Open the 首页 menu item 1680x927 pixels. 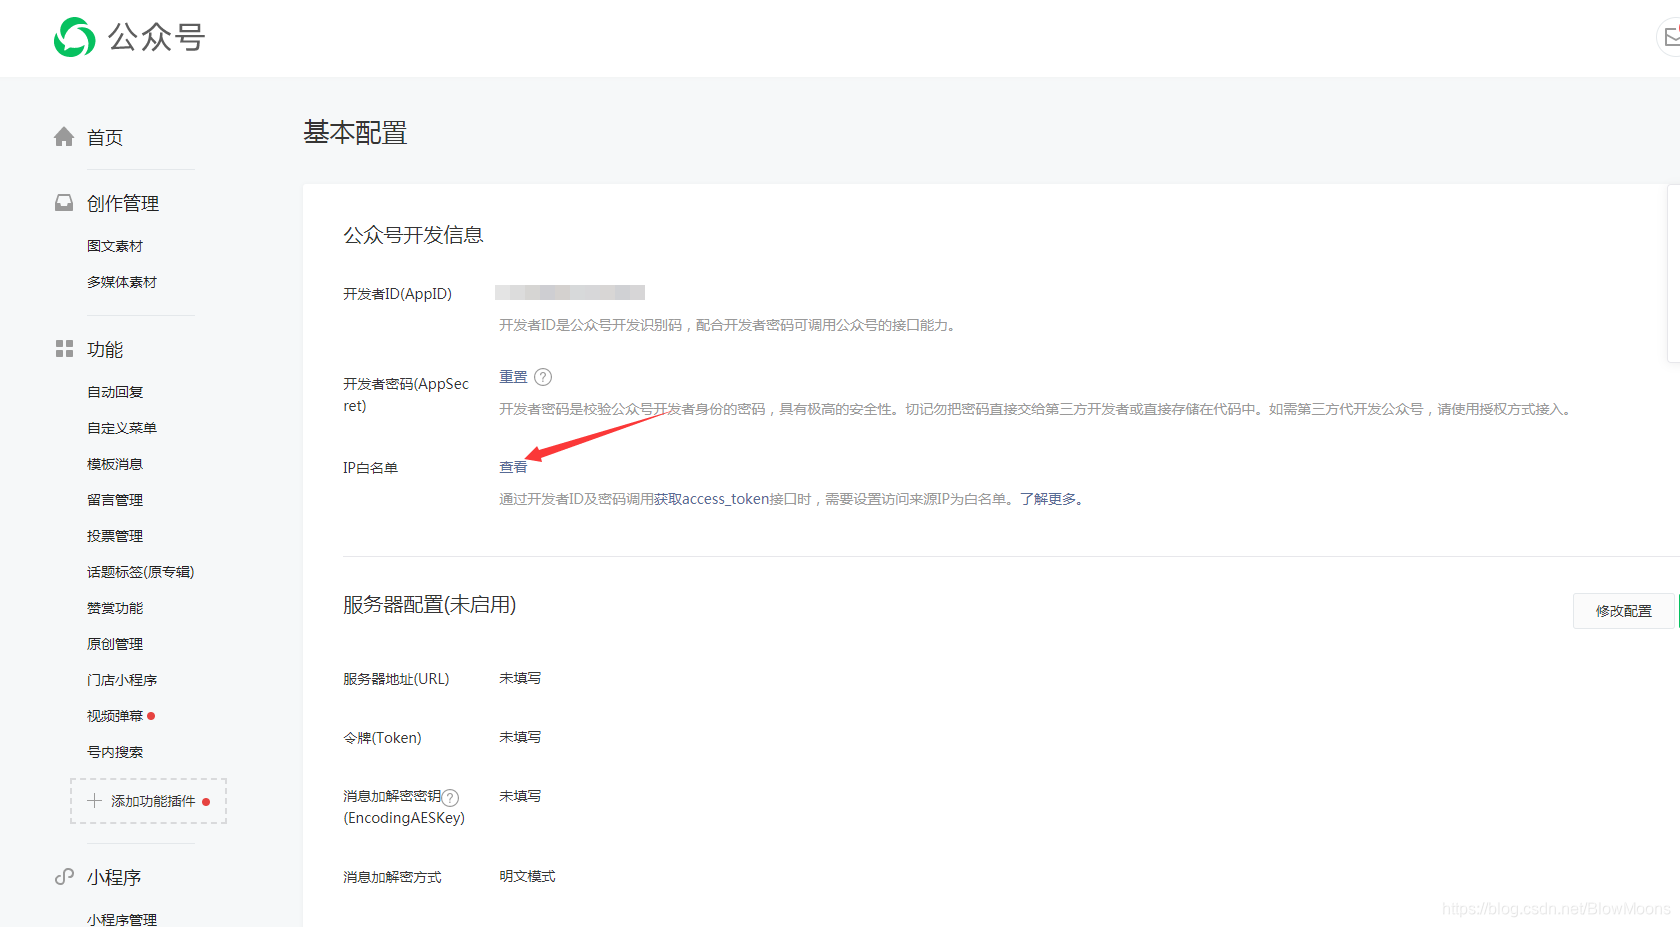point(105,137)
